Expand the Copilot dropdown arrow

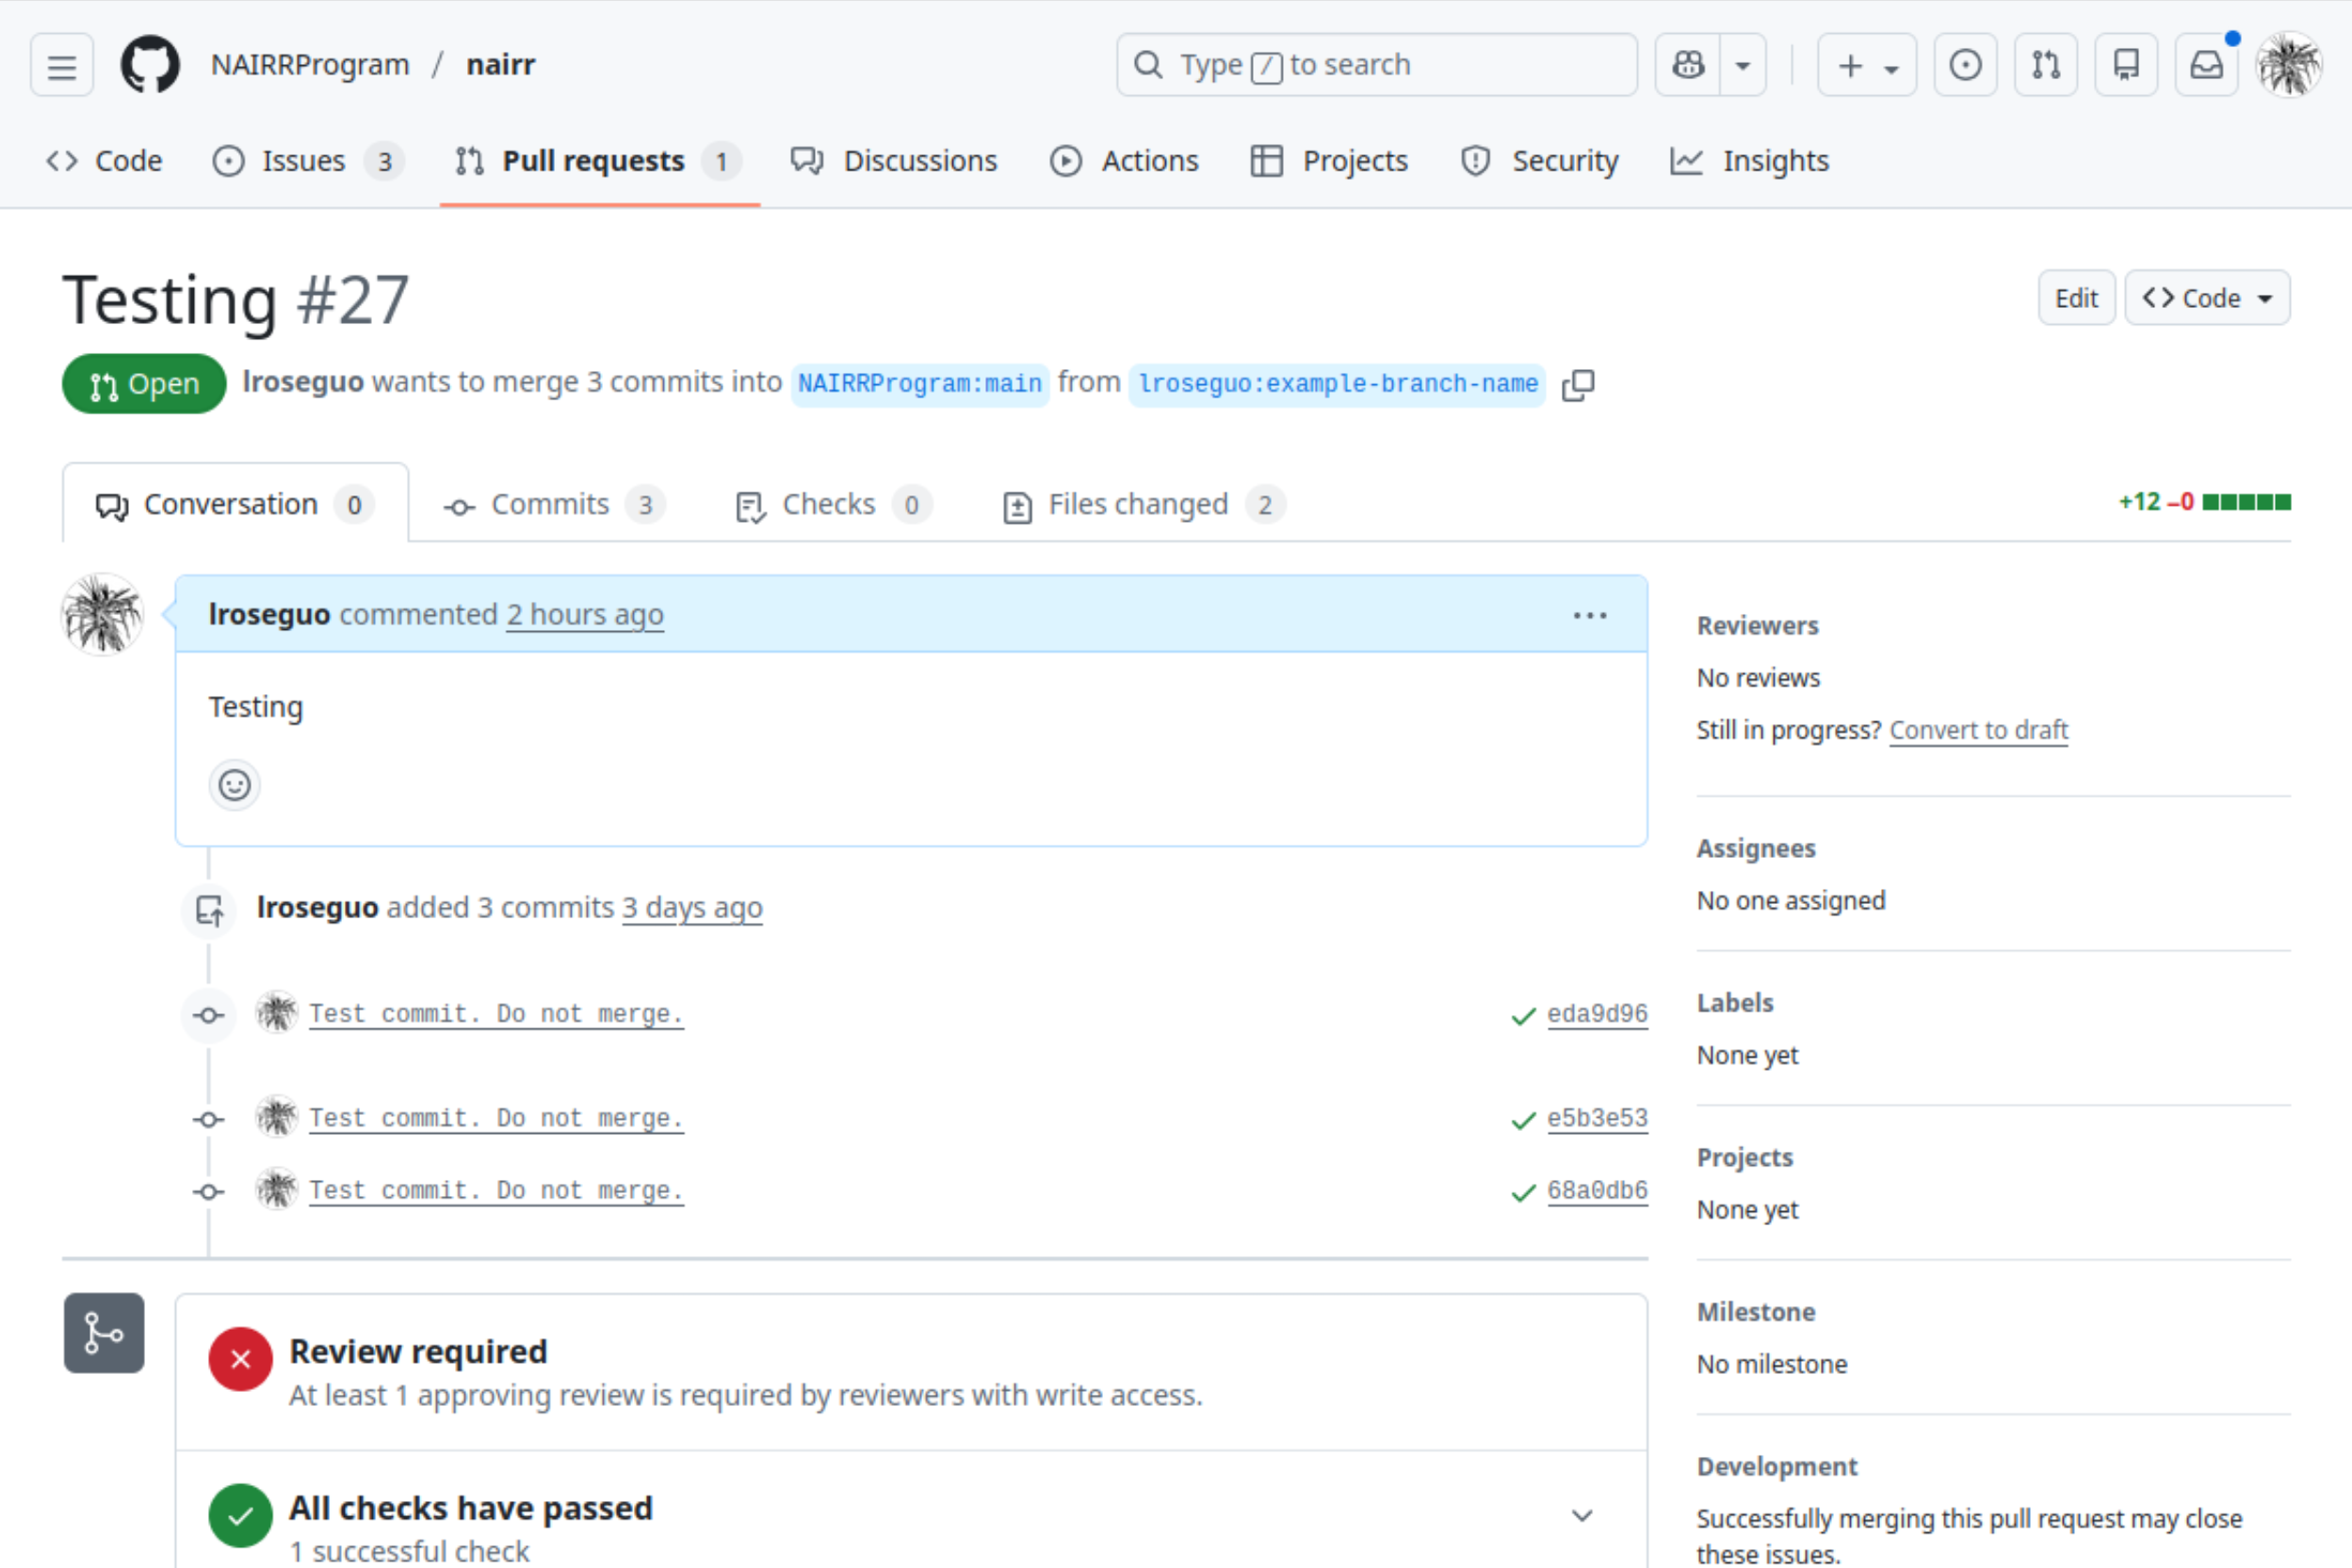coord(1743,65)
